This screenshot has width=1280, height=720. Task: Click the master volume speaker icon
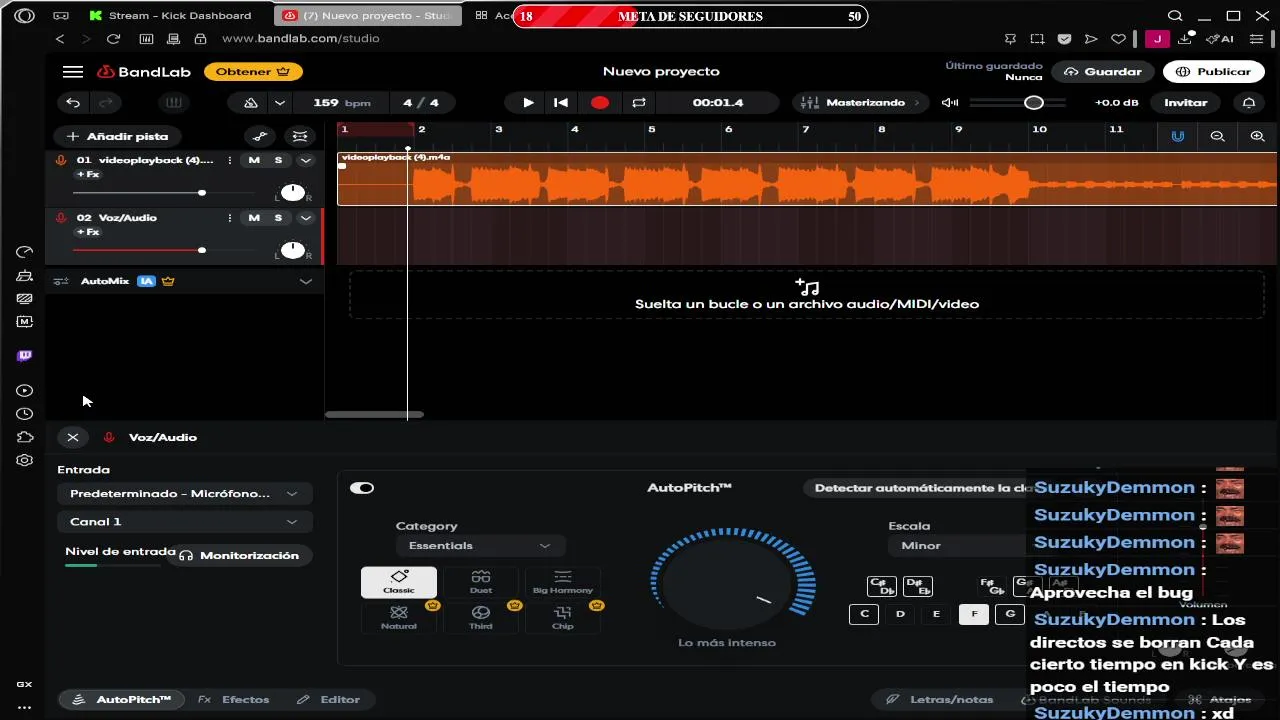click(x=950, y=102)
